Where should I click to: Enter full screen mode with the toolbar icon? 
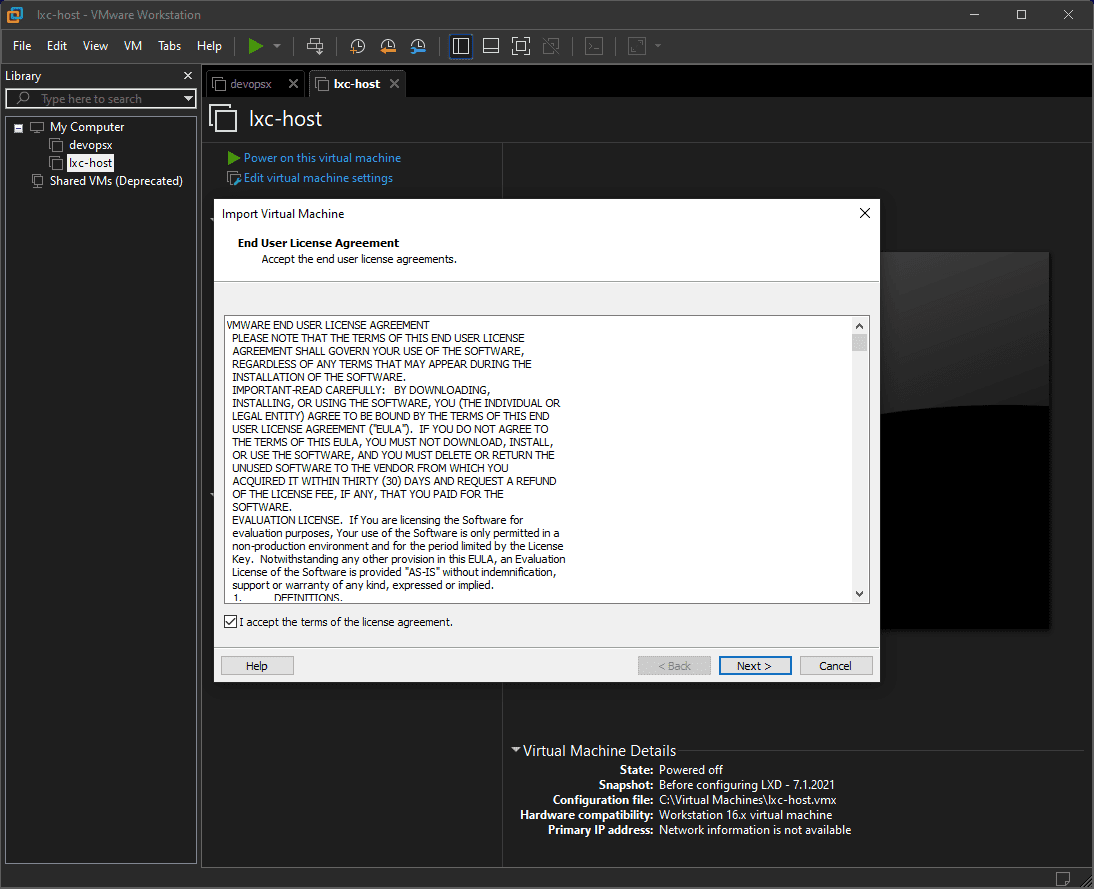point(520,46)
